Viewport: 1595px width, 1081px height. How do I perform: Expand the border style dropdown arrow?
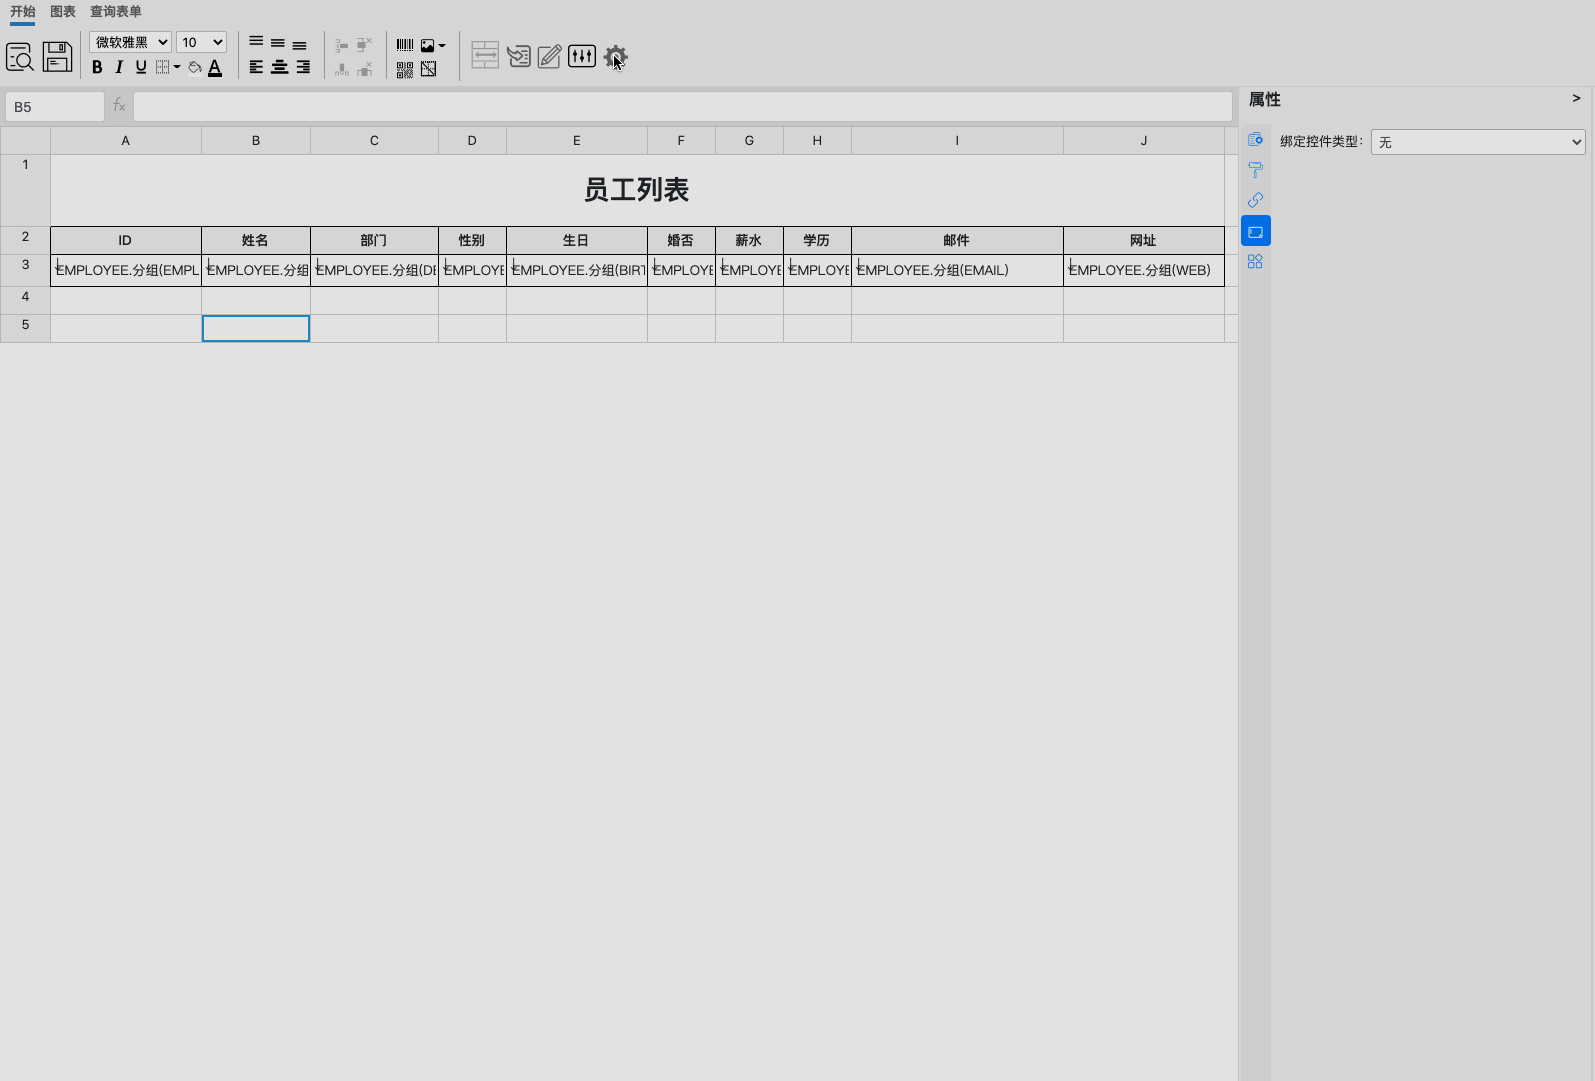177,67
